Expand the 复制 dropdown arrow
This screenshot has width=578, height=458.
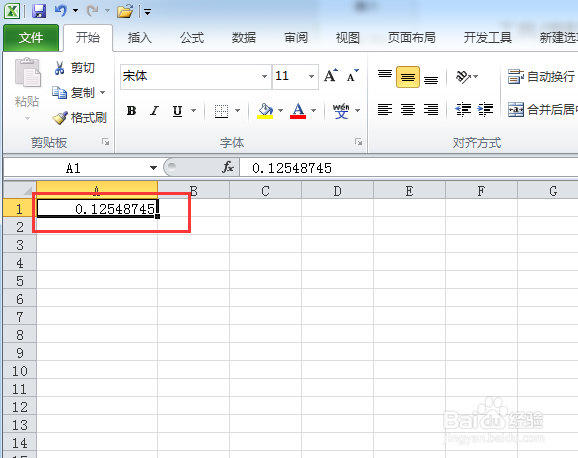click(x=102, y=92)
